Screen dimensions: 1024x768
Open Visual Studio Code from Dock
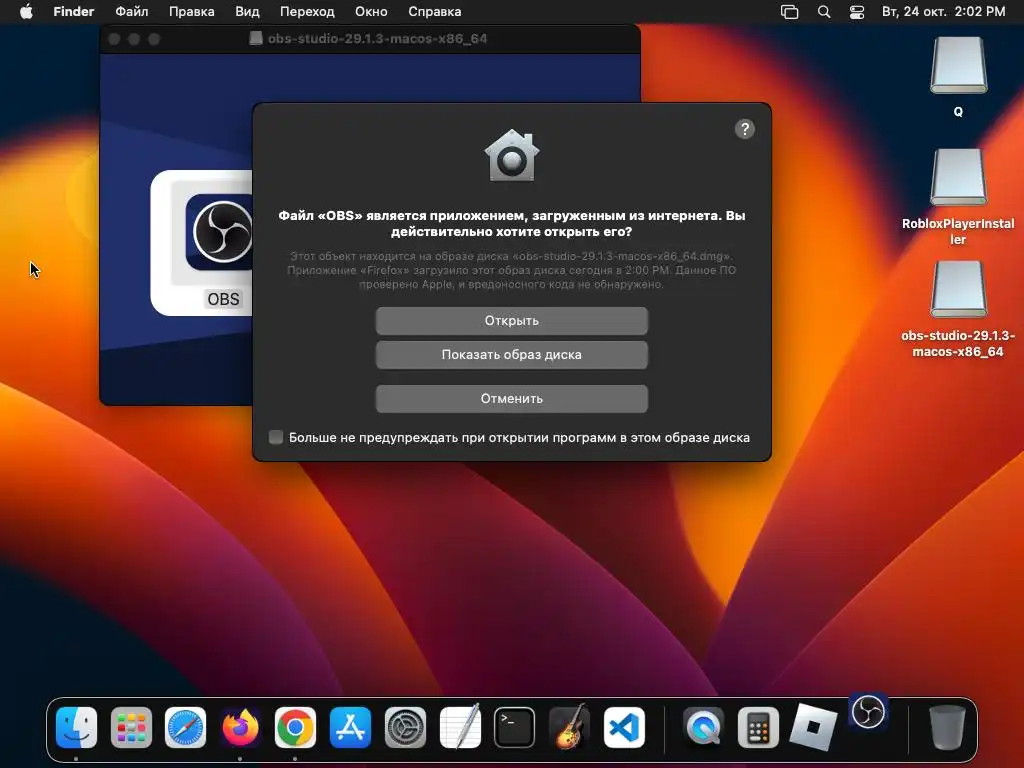[624, 728]
